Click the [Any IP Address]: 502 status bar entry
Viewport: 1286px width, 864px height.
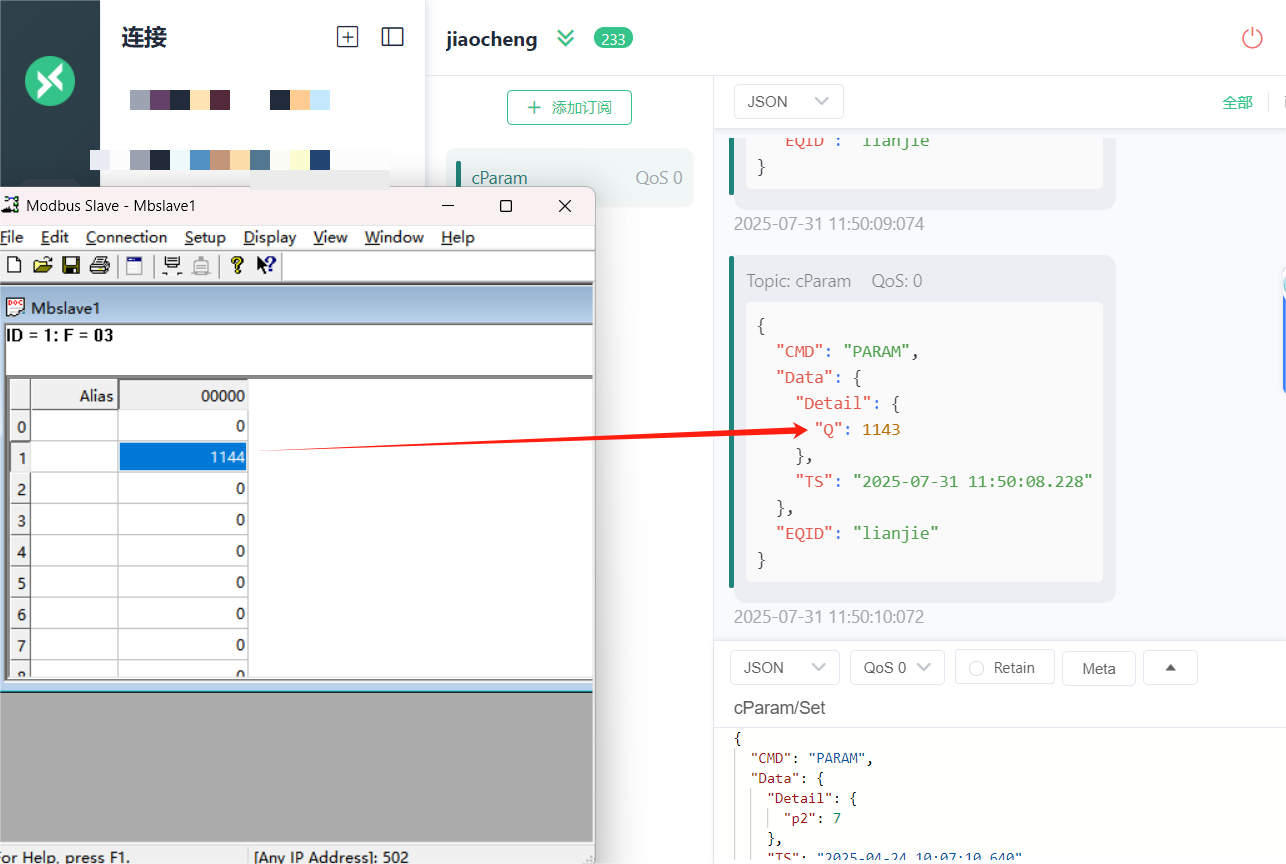[331, 856]
